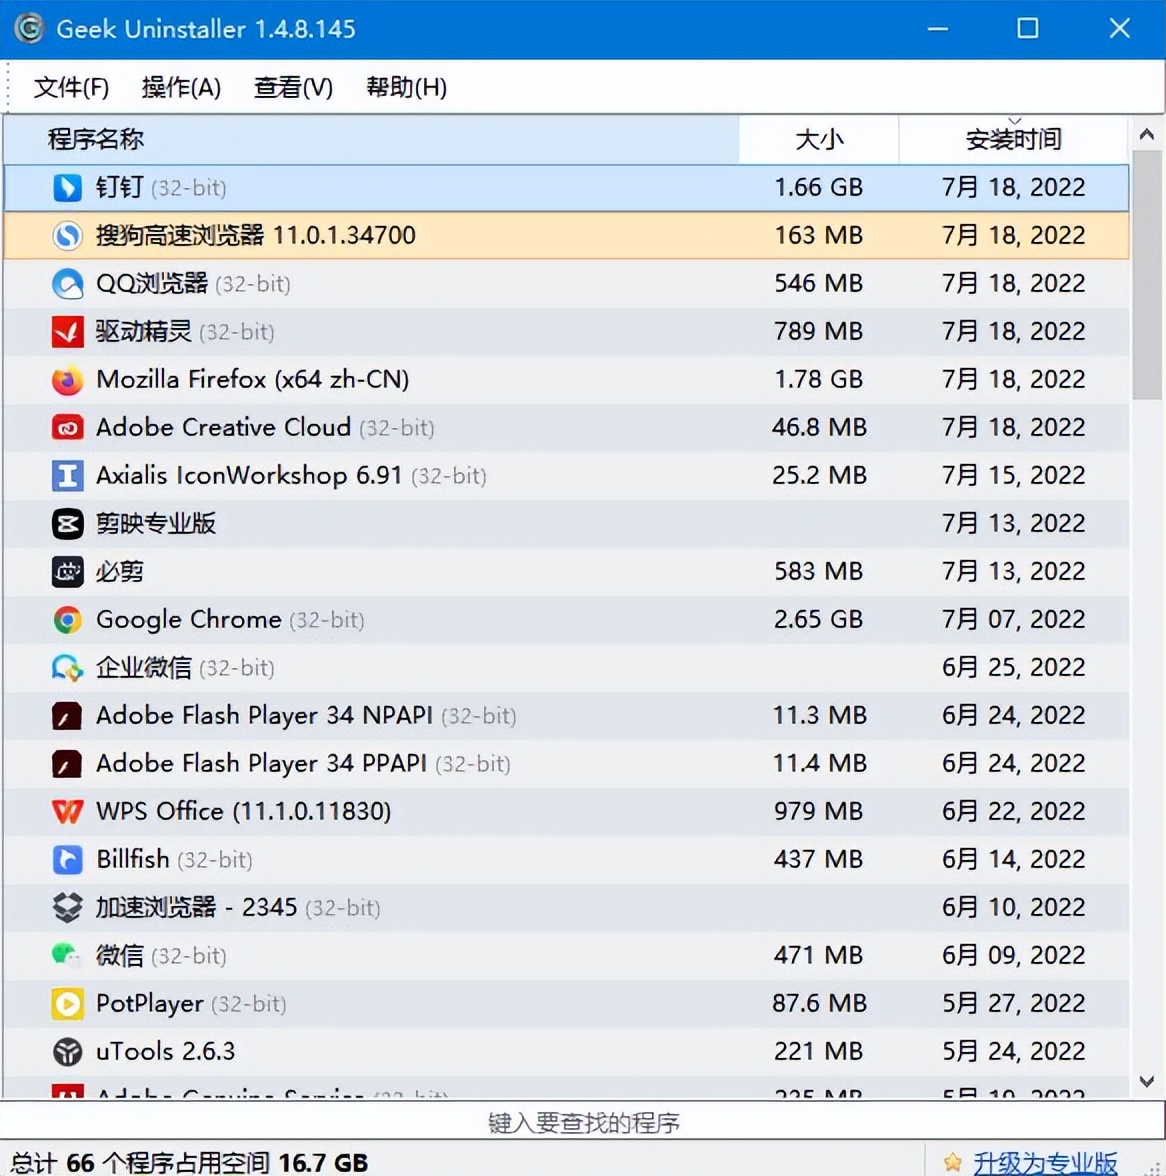1166x1176 pixels.
Task: Select Axialis IconWorkshop 6.91 entry
Action: point(292,476)
